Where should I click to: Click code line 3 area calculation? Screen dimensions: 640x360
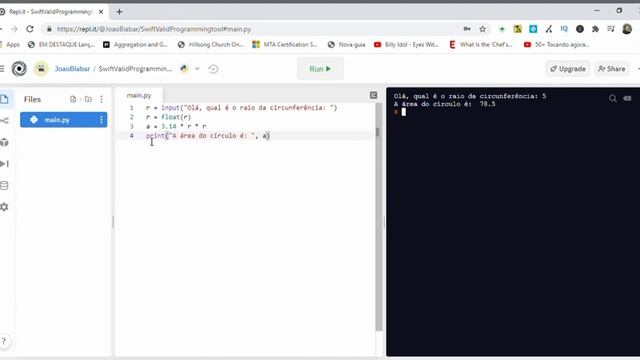(x=176, y=127)
